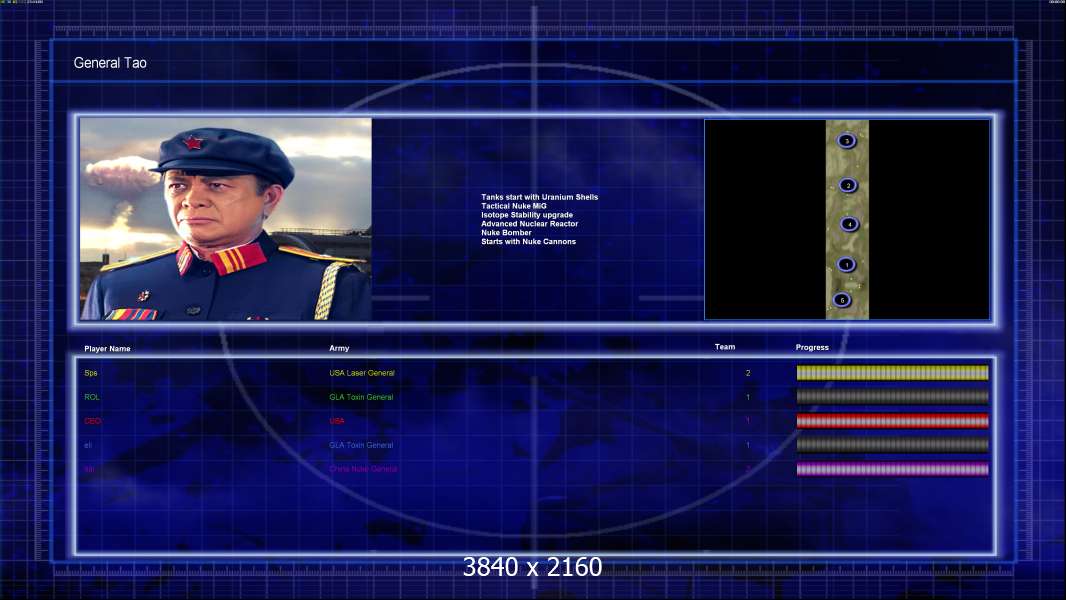Click the Player Name column header
This screenshot has width=1066, height=600.
[x=107, y=349]
